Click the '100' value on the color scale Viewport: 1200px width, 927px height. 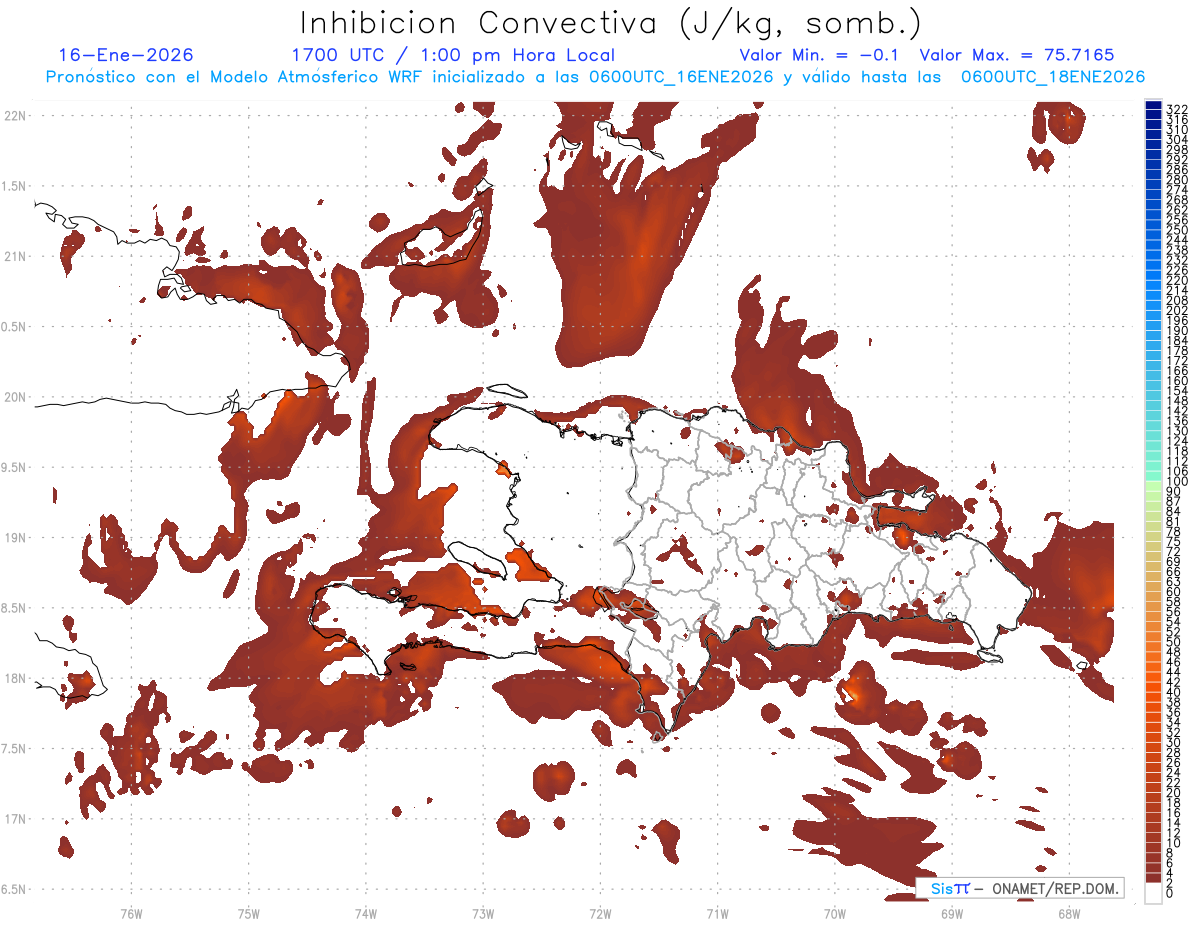click(x=1177, y=482)
